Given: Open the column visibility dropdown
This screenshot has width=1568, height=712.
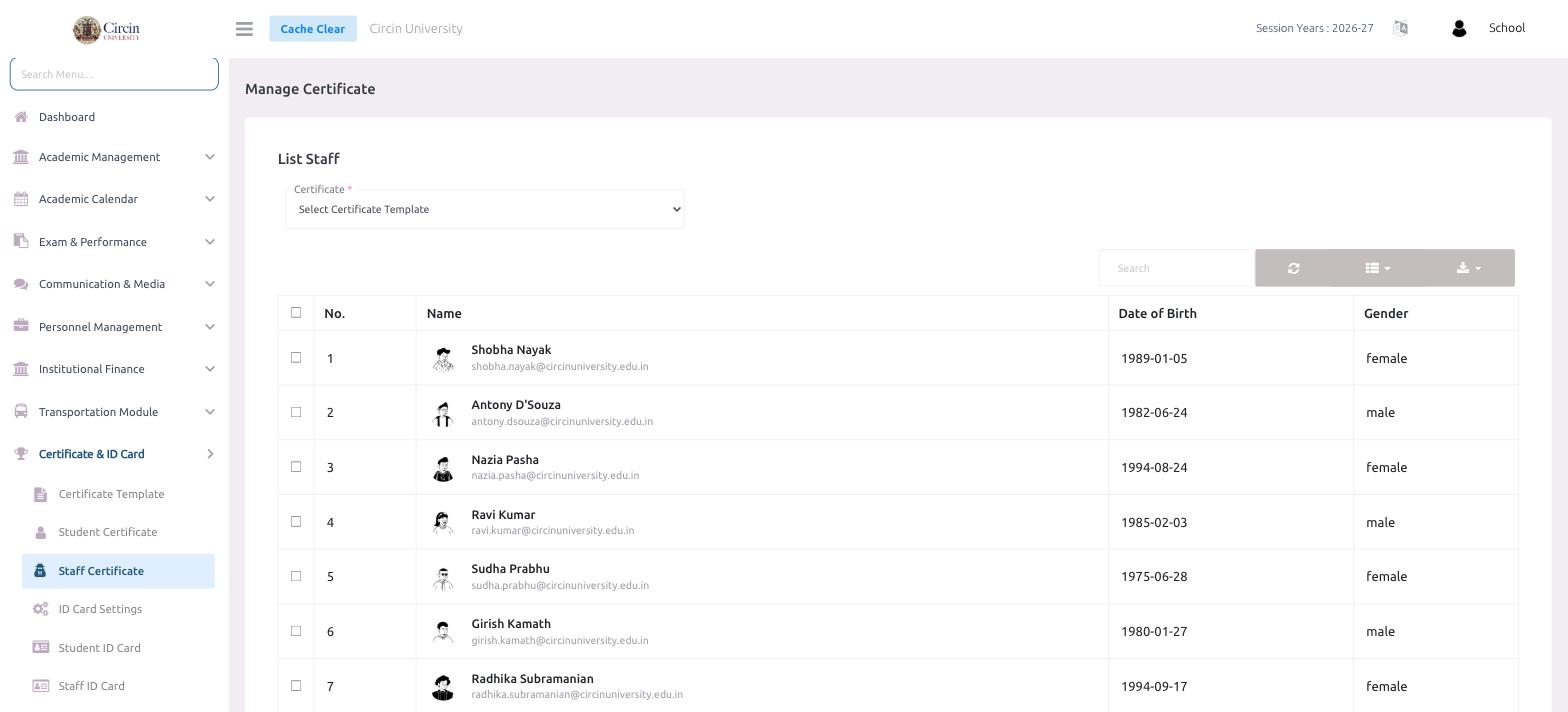Looking at the screenshot, I should click(x=1378, y=268).
